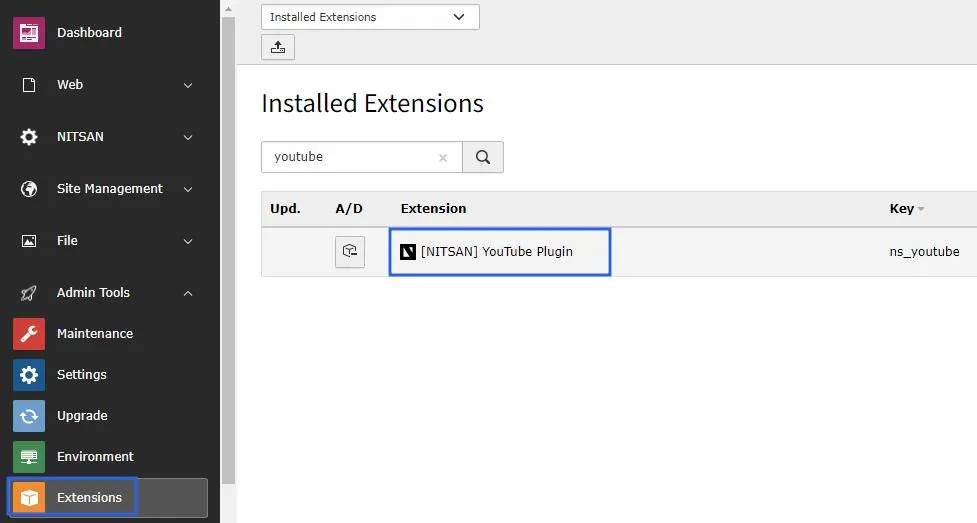Viewport: 977px width, 523px height.
Task: Click the NITSAN gear icon
Action: (29, 137)
